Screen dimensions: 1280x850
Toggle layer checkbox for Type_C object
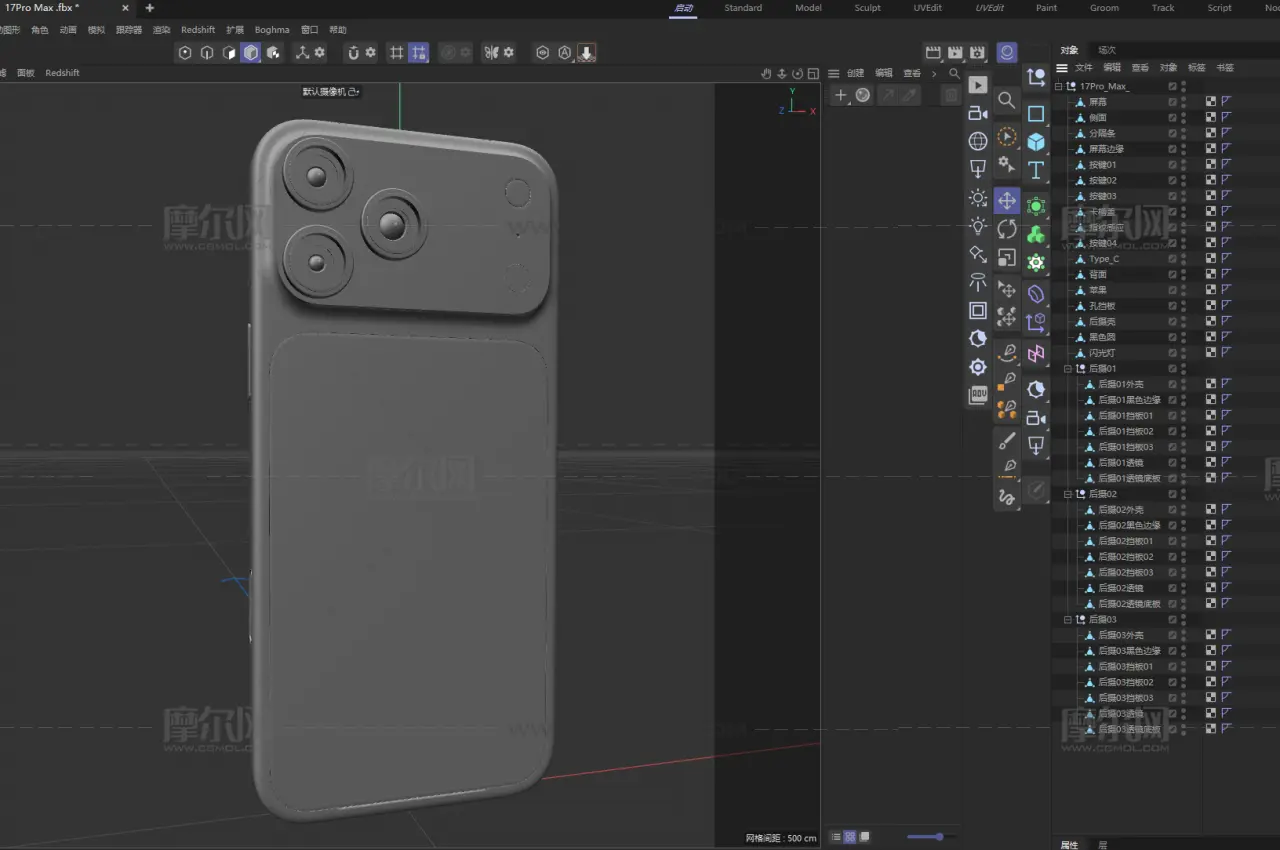click(x=1172, y=259)
